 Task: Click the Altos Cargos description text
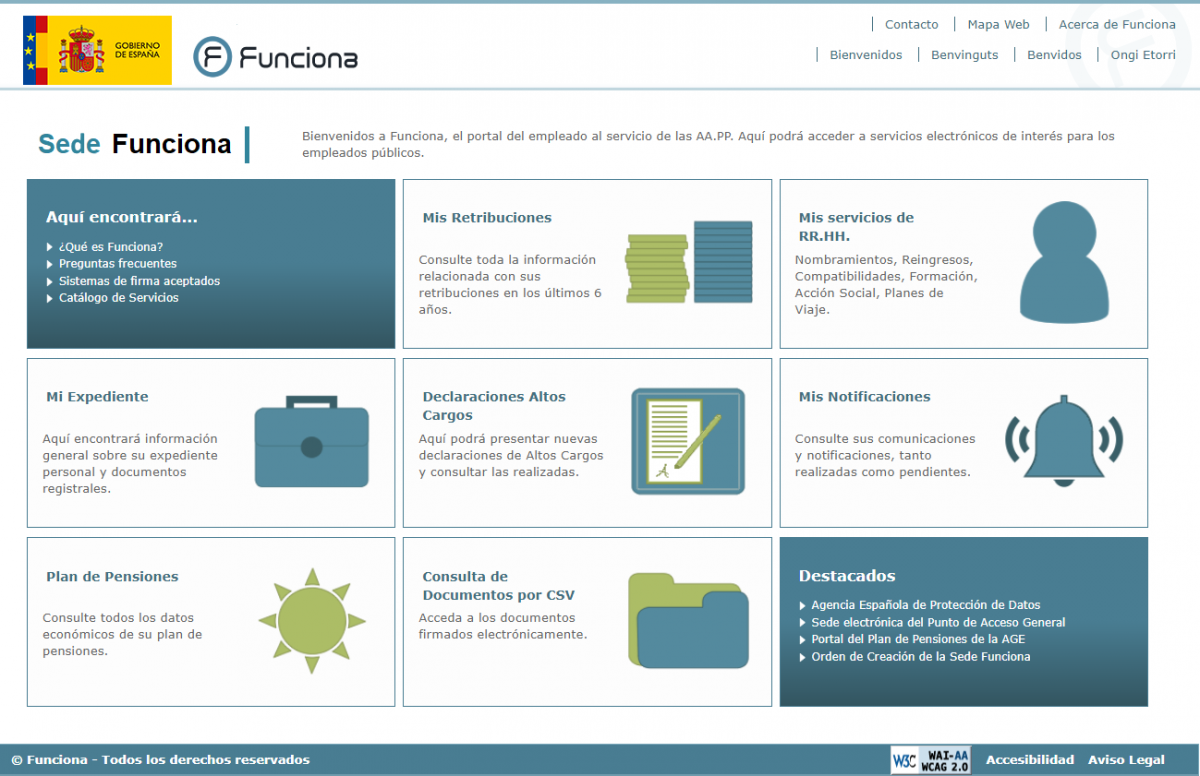click(511, 455)
